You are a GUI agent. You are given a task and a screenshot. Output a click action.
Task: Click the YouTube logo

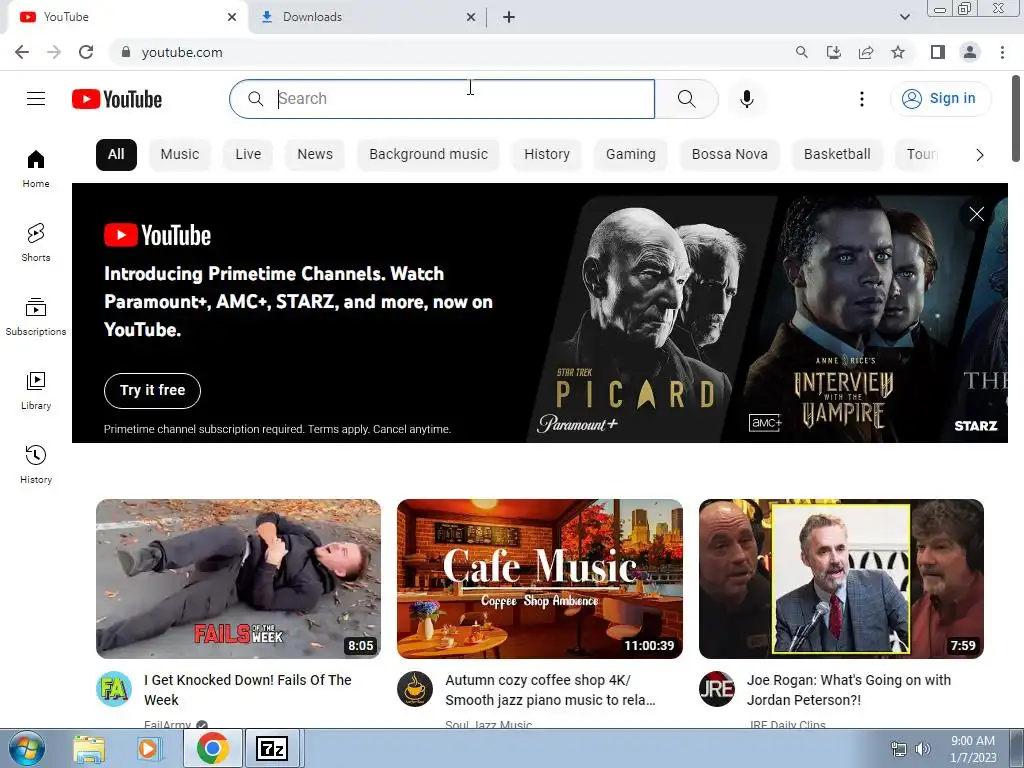pyautogui.click(x=117, y=99)
